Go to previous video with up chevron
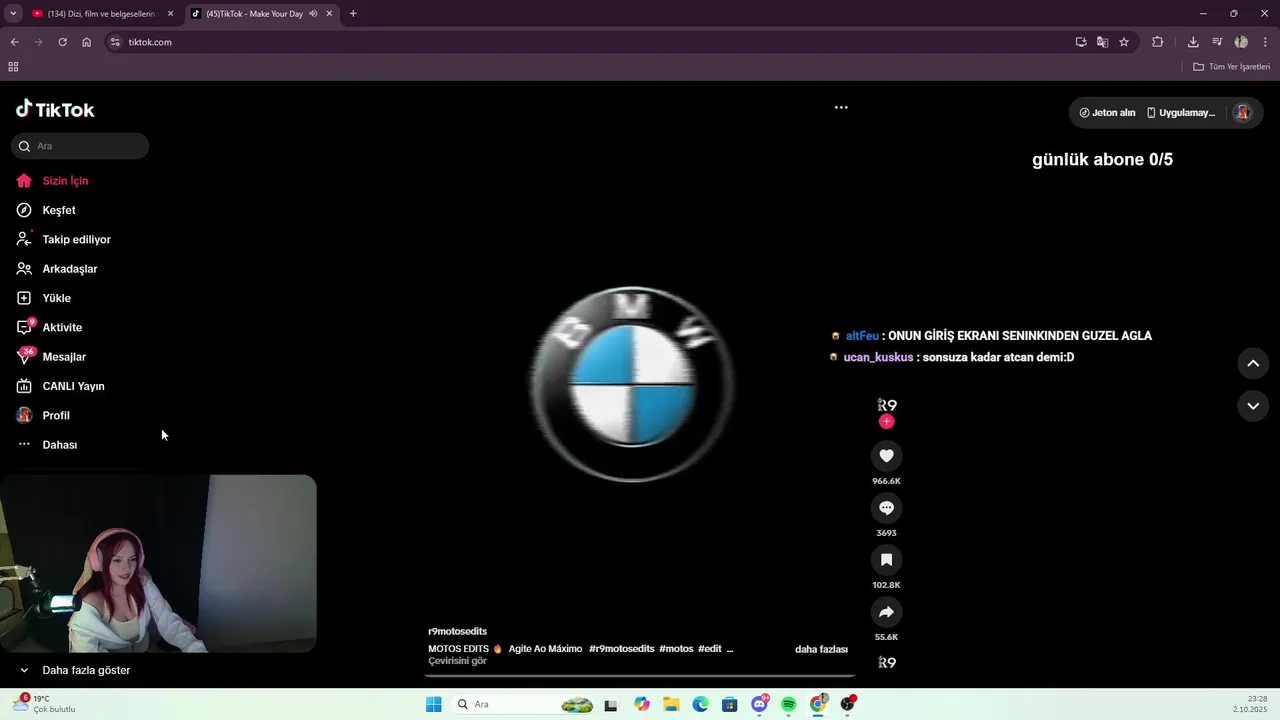This screenshot has height=720, width=1280. [1253, 363]
